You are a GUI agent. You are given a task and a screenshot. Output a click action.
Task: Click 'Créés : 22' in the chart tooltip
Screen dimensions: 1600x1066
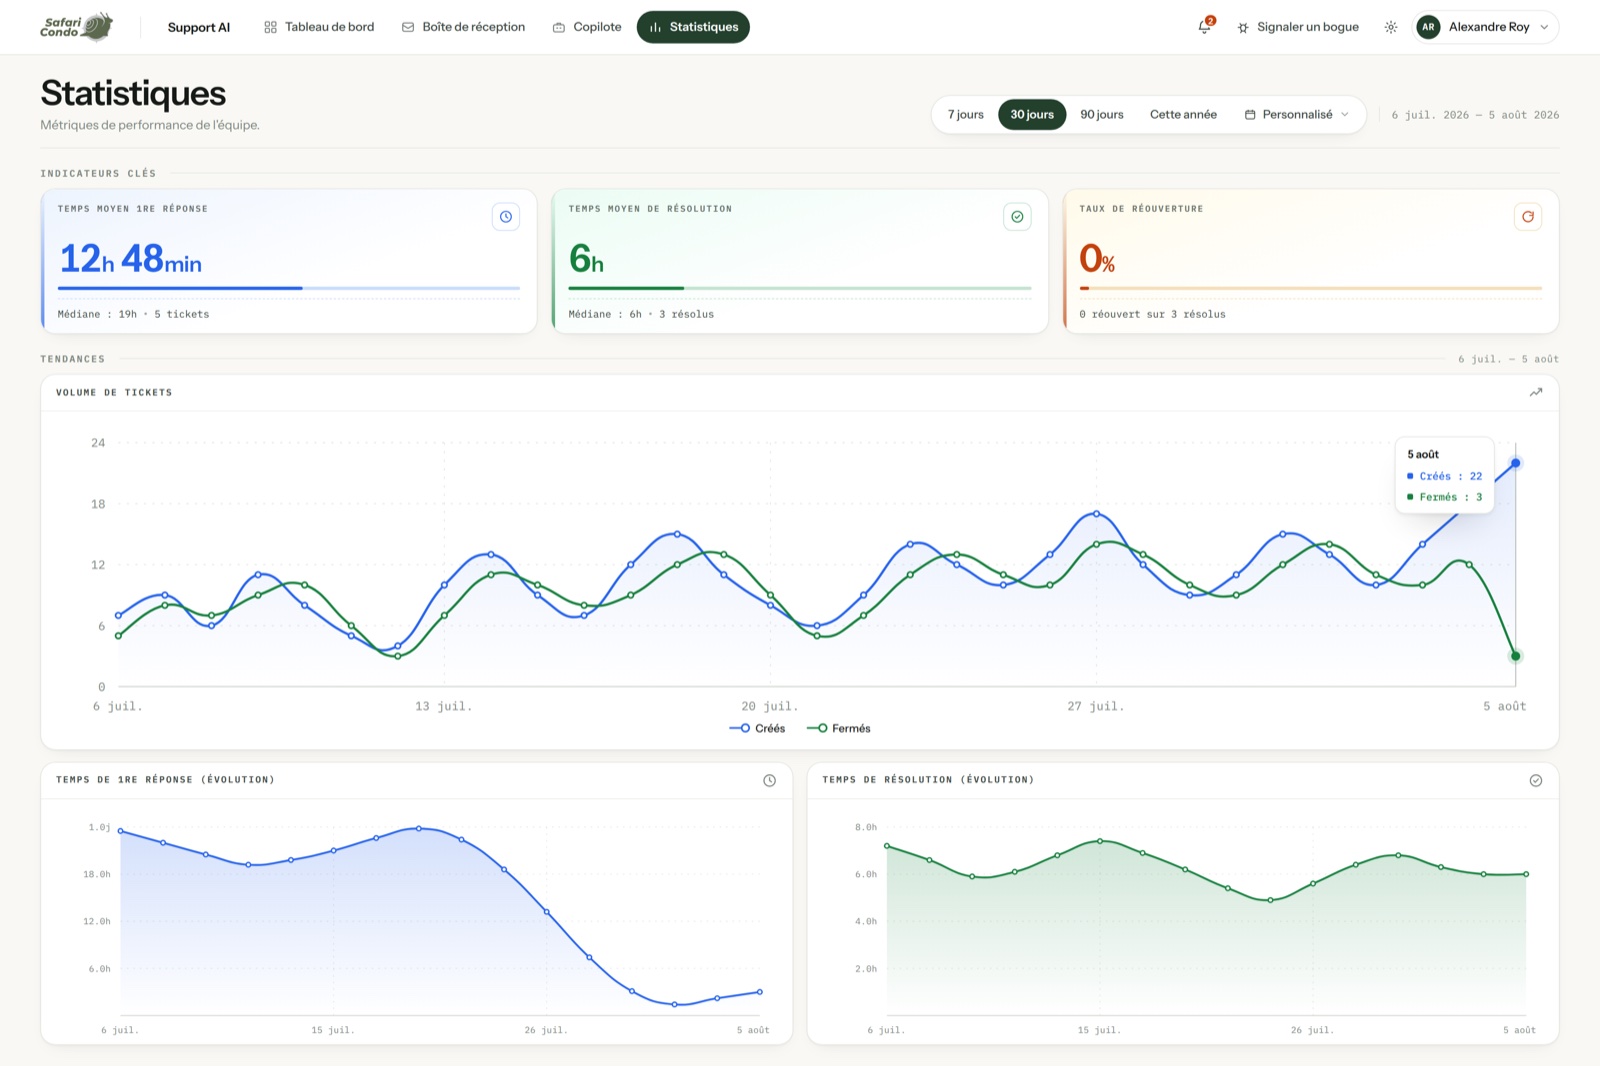pyautogui.click(x=1445, y=476)
